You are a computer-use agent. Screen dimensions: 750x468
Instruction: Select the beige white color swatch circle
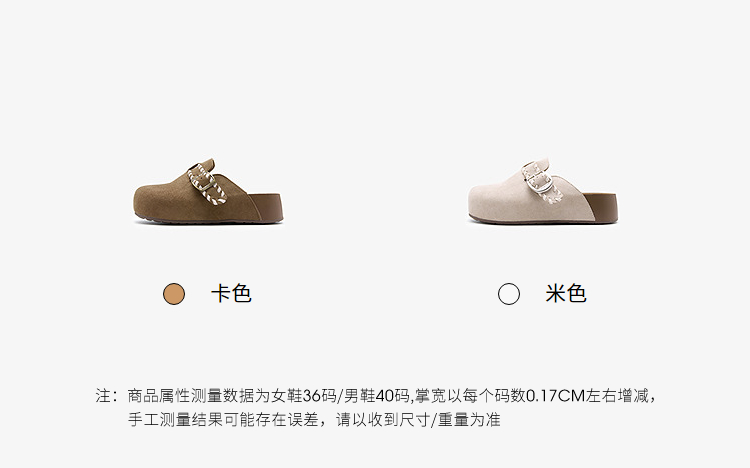click(508, 294)
